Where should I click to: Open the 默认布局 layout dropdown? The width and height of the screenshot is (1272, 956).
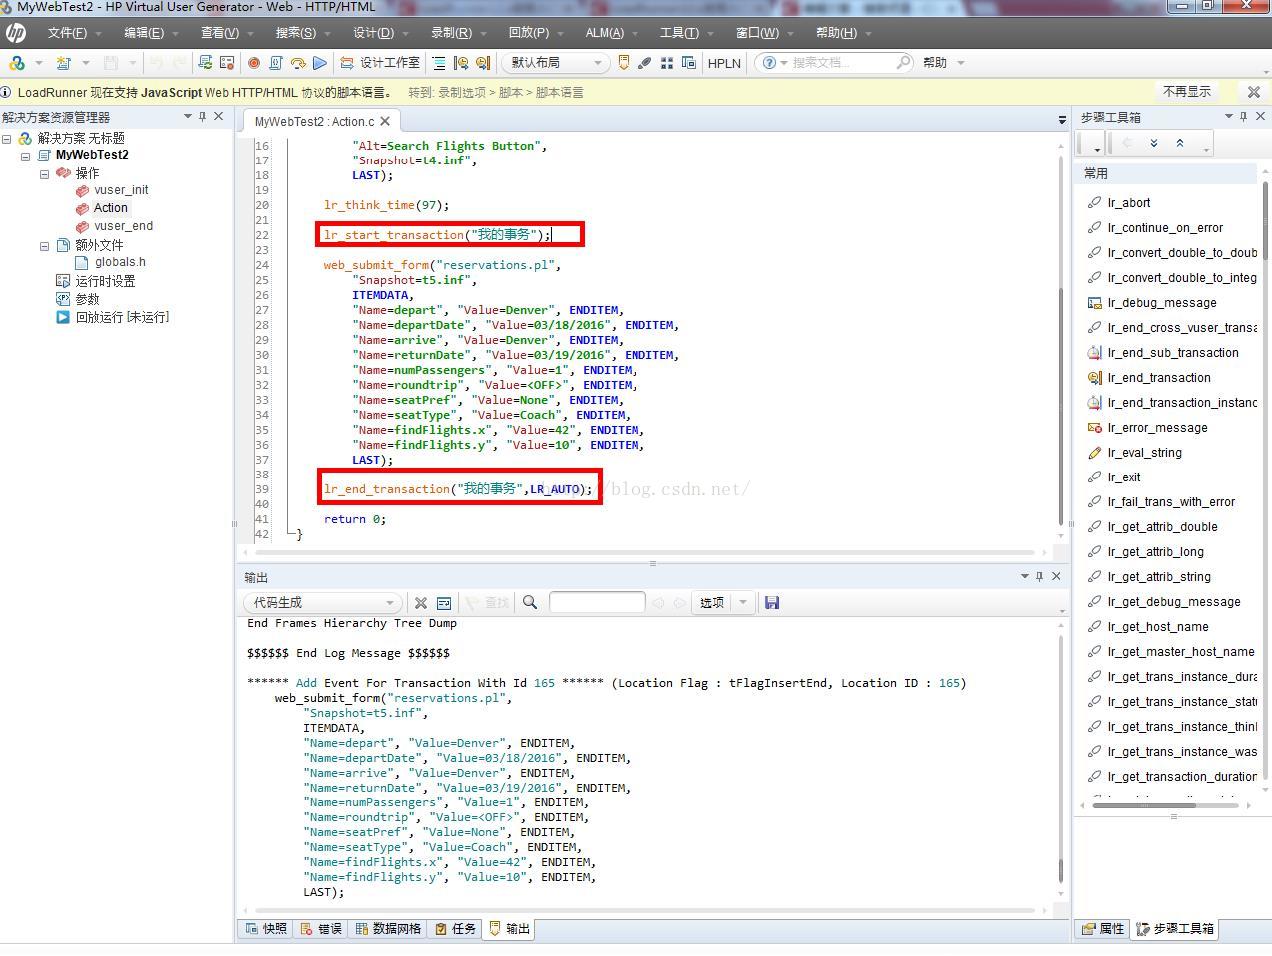(x=555, y=62)
